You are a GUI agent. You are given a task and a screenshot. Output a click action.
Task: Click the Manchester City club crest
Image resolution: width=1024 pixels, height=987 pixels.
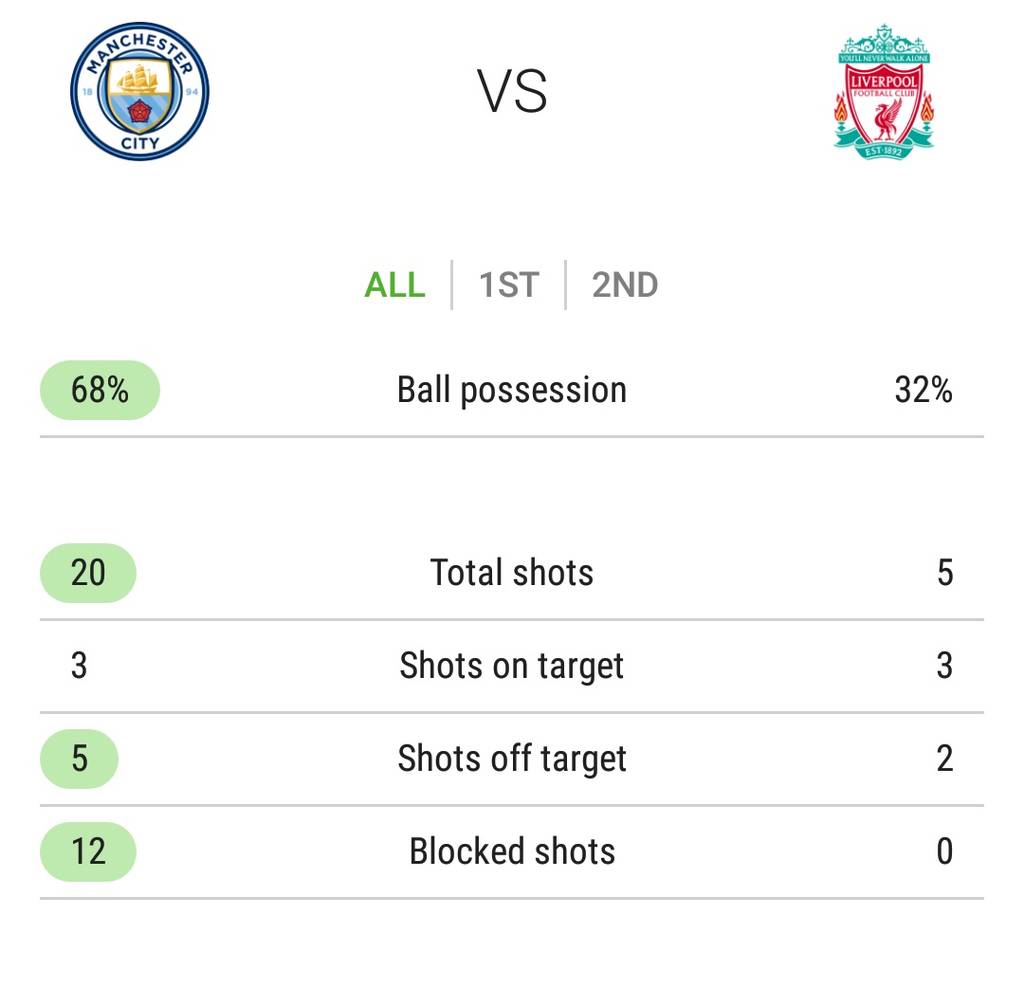[x=140, y=92]
